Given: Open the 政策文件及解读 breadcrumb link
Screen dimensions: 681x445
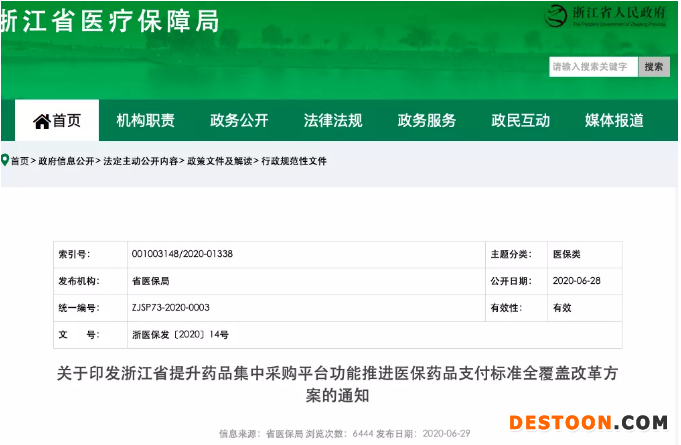Looking at the screenshot, I should pyautogui.click(x=219, y=161).
